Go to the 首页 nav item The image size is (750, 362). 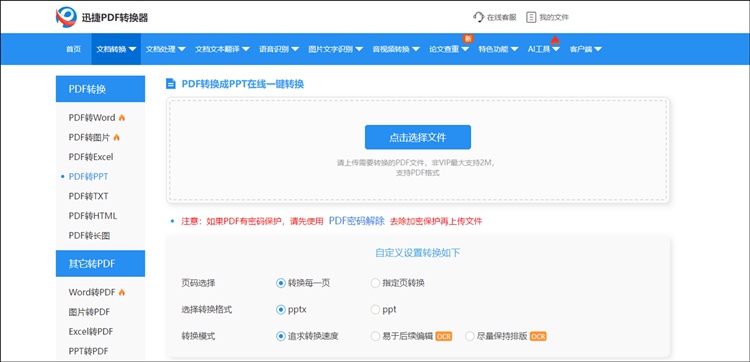(73, 49)
